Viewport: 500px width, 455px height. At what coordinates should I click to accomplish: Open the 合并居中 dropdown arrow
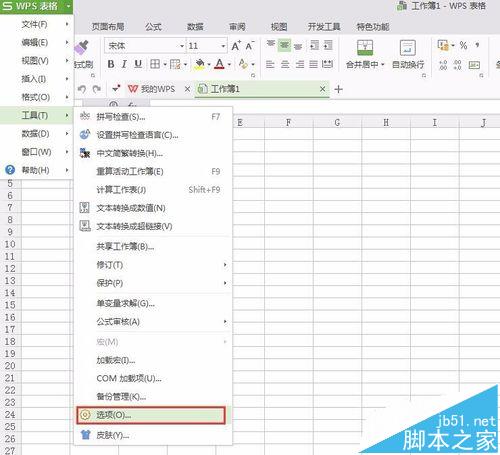click(x=382, y=64)
